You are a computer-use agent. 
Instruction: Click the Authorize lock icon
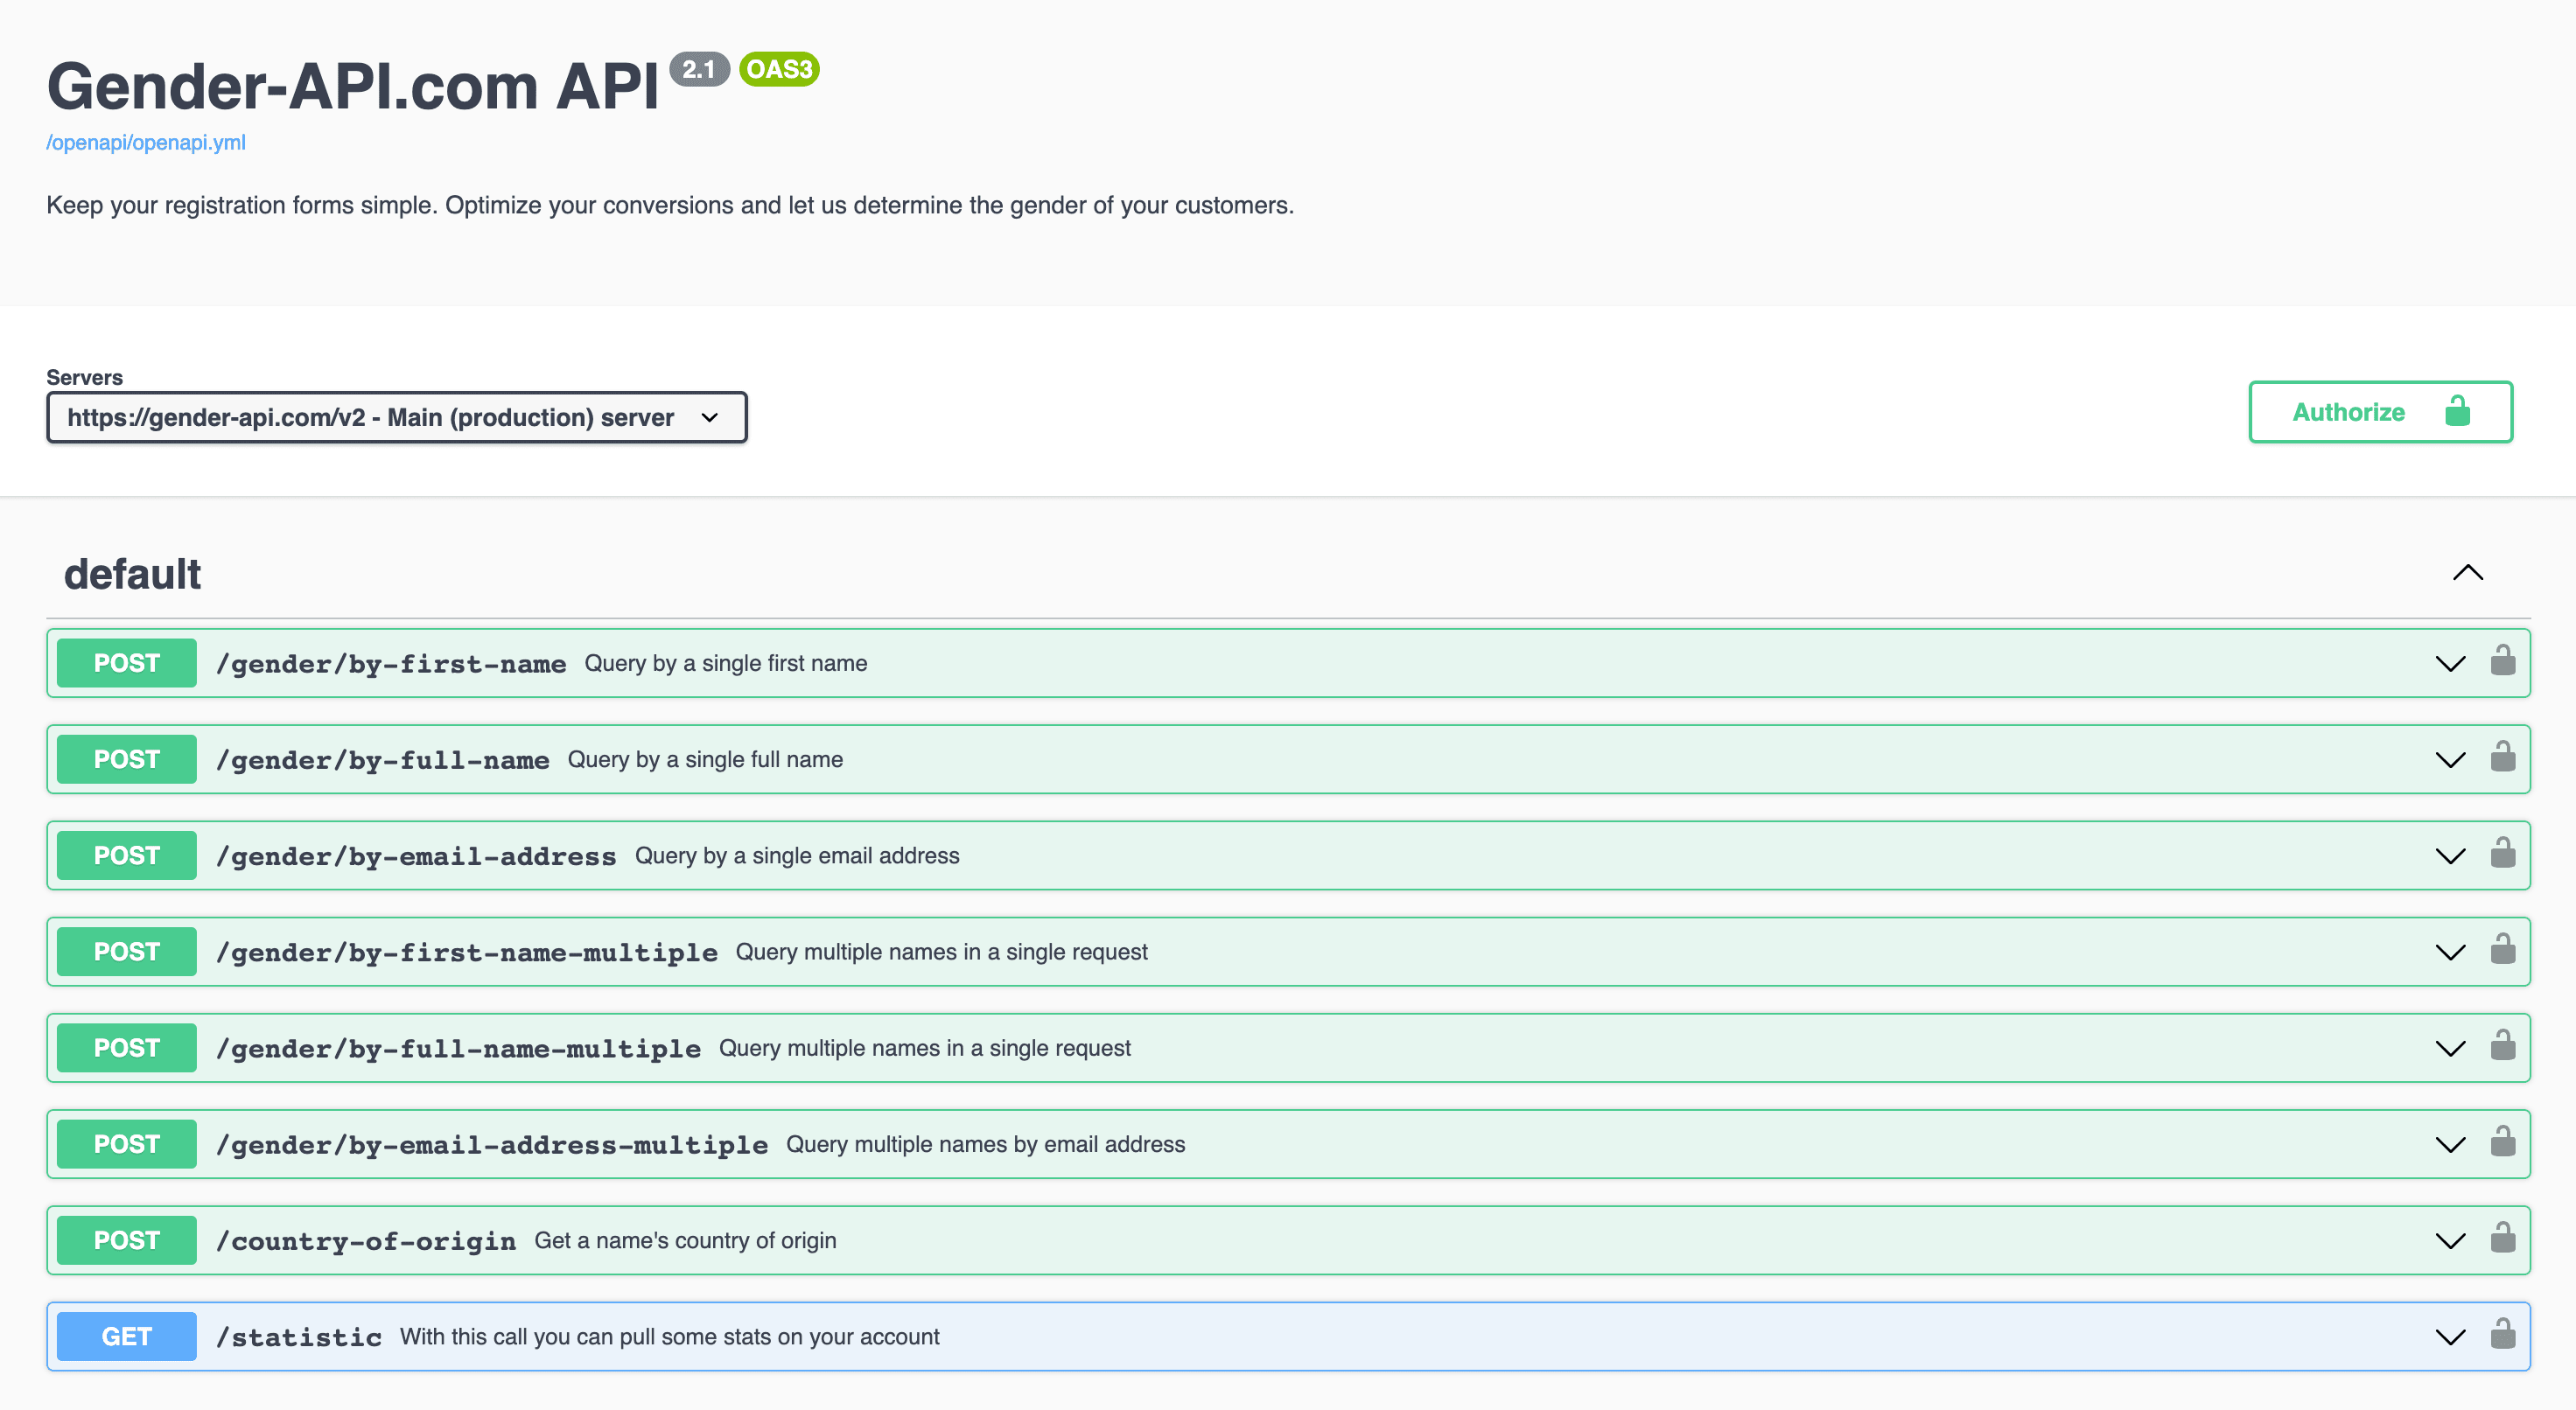coord(2461,411)
